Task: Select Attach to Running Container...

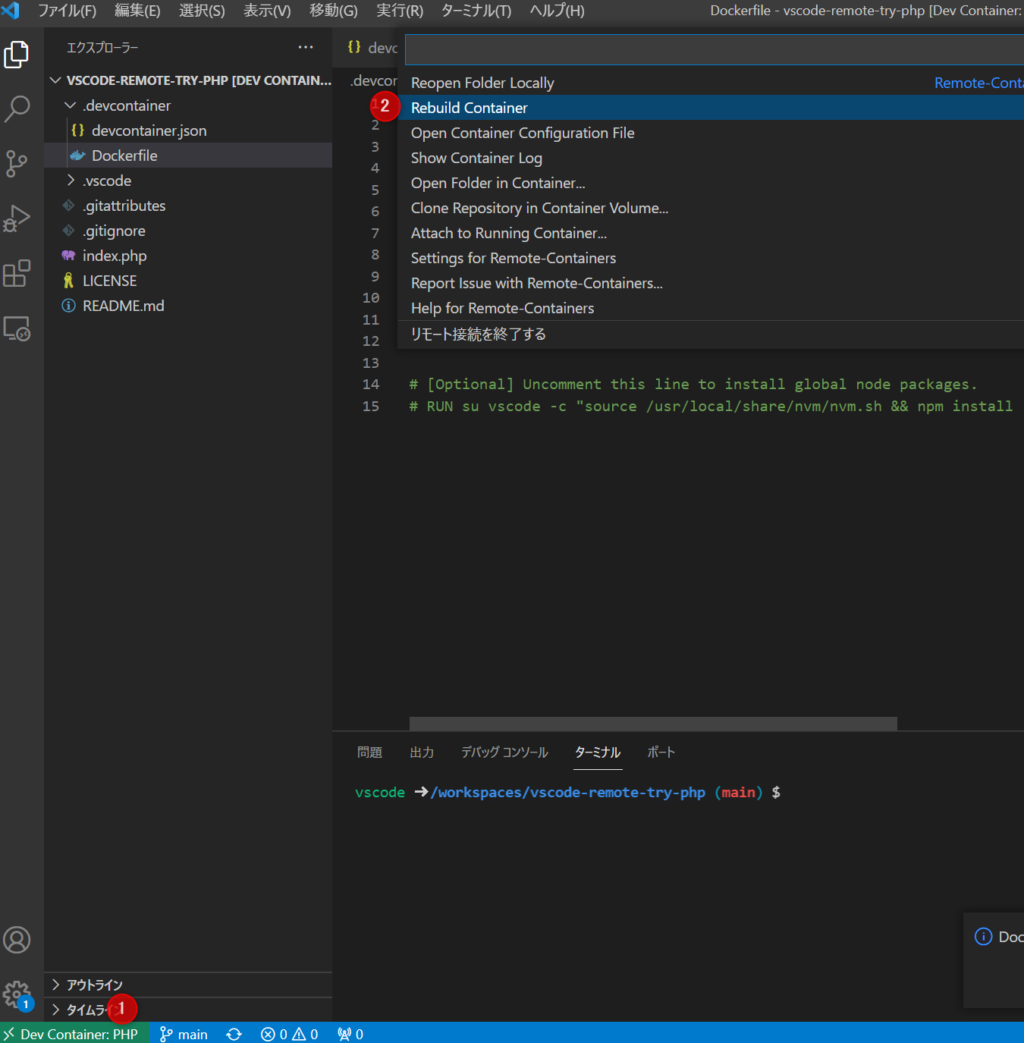Action: coord(711,233)
